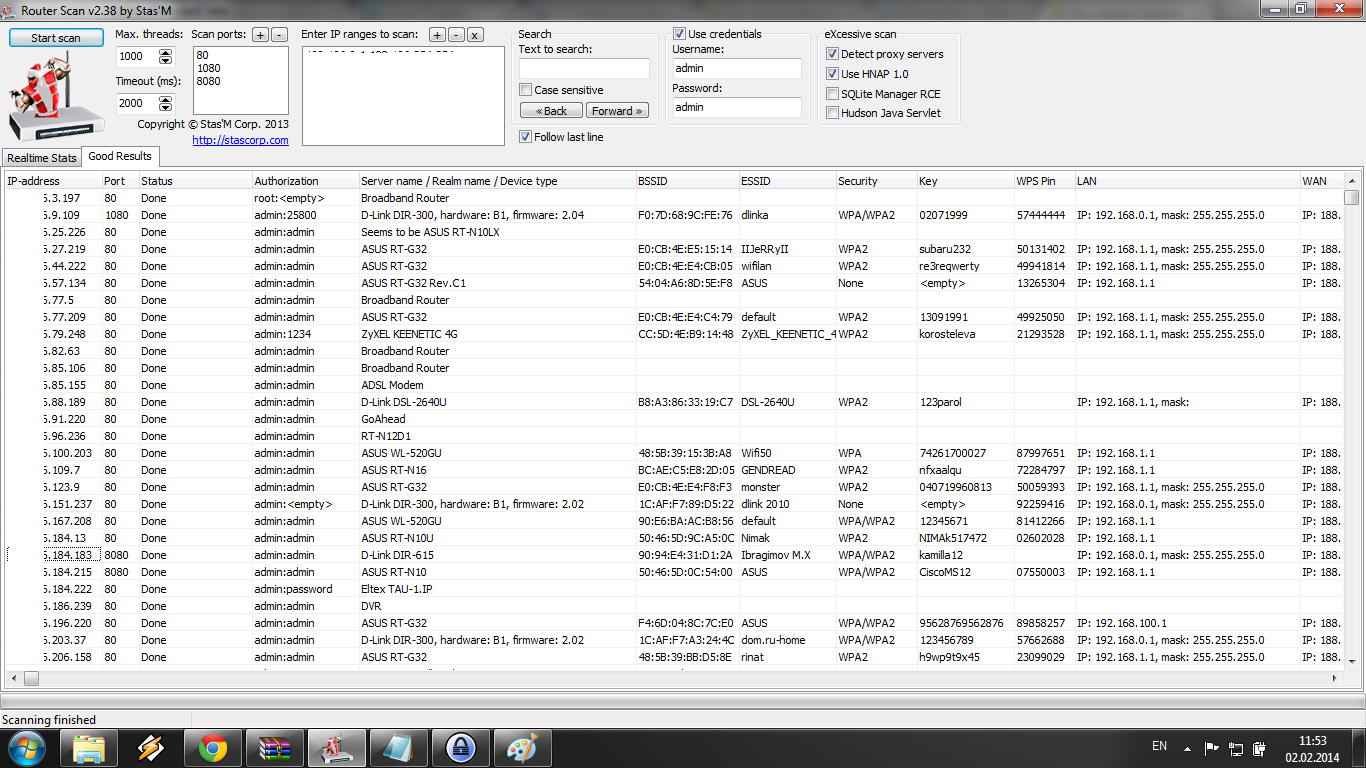
Task: Open WinRAR from the taskbar
Action: [x=273, y=747]
